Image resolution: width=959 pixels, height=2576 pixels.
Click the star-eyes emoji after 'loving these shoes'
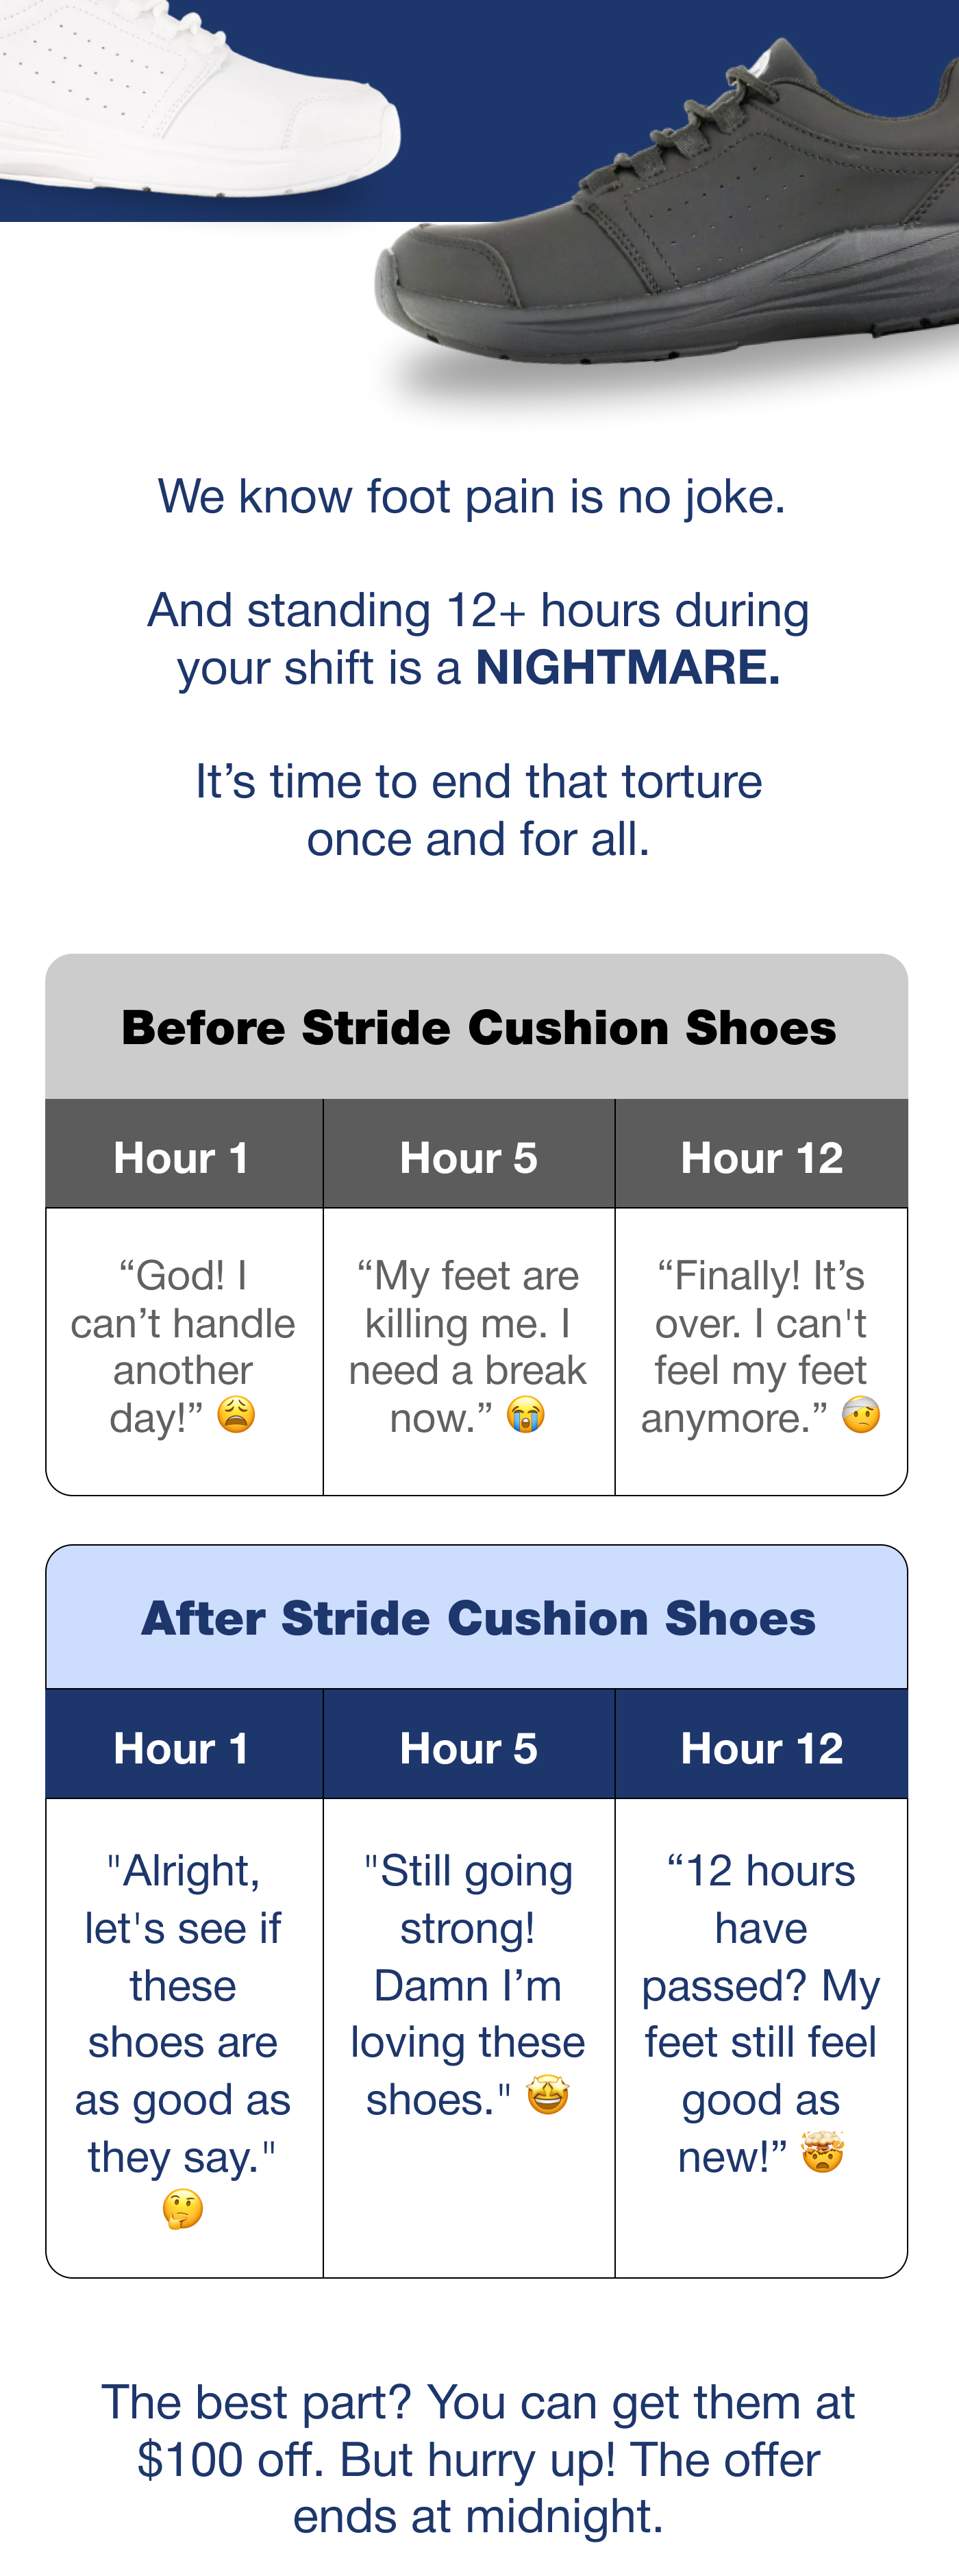(x=548, y=2094)
